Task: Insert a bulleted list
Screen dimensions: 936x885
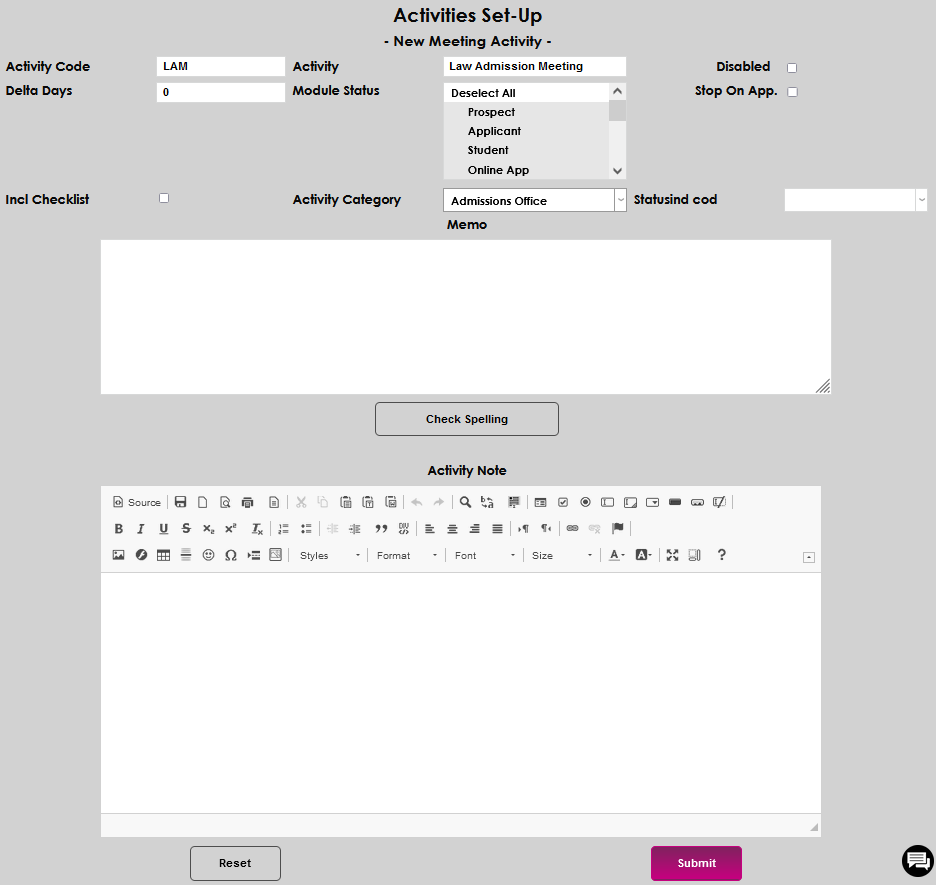Action: (x=306, y=529)
